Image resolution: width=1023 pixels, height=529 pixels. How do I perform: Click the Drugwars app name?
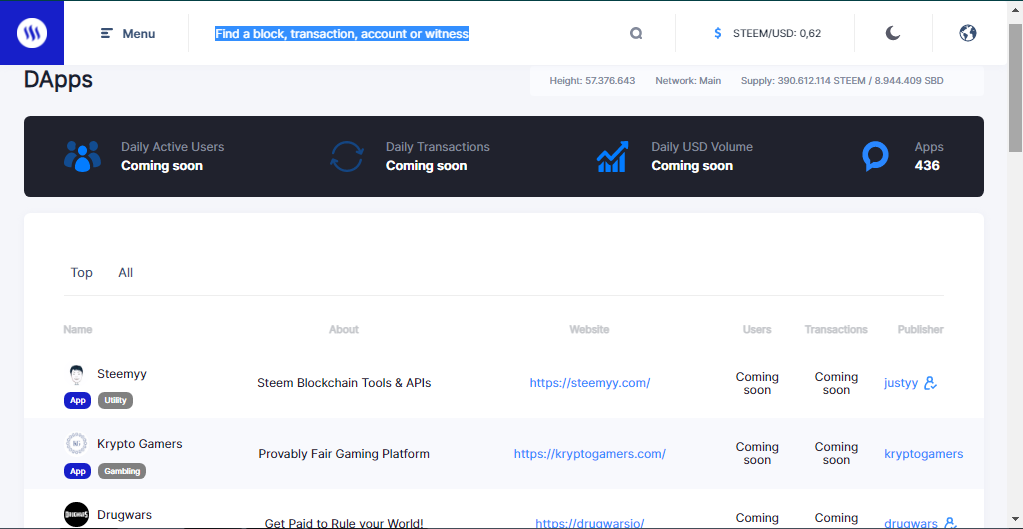coord(125,515)
